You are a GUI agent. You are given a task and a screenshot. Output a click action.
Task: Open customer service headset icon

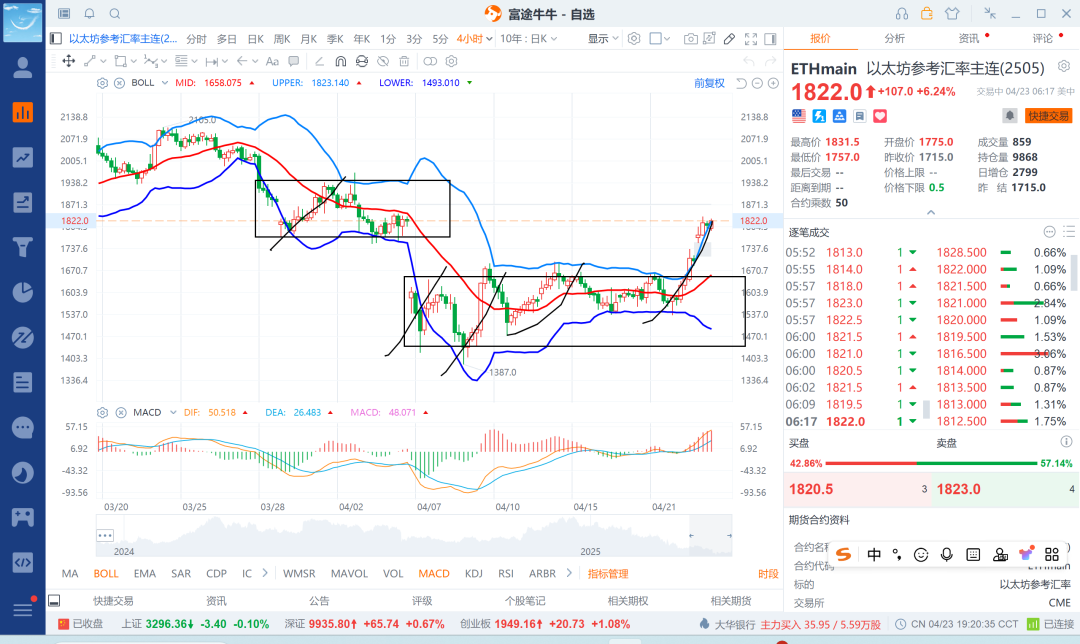tap(902, 14)
